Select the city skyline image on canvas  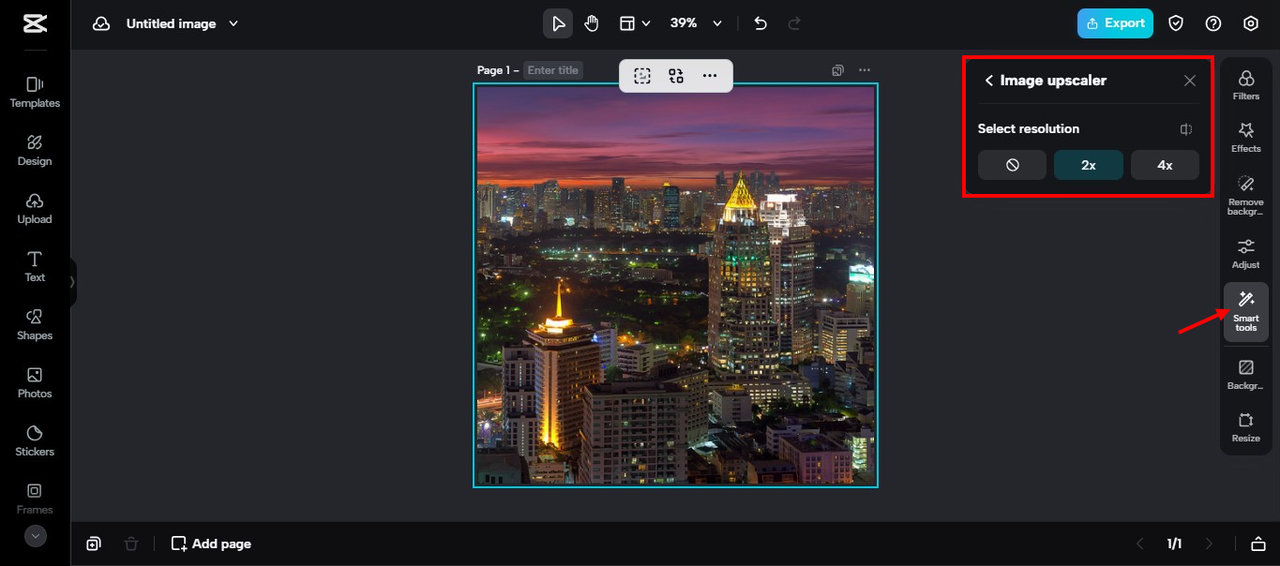coord(675,285)
